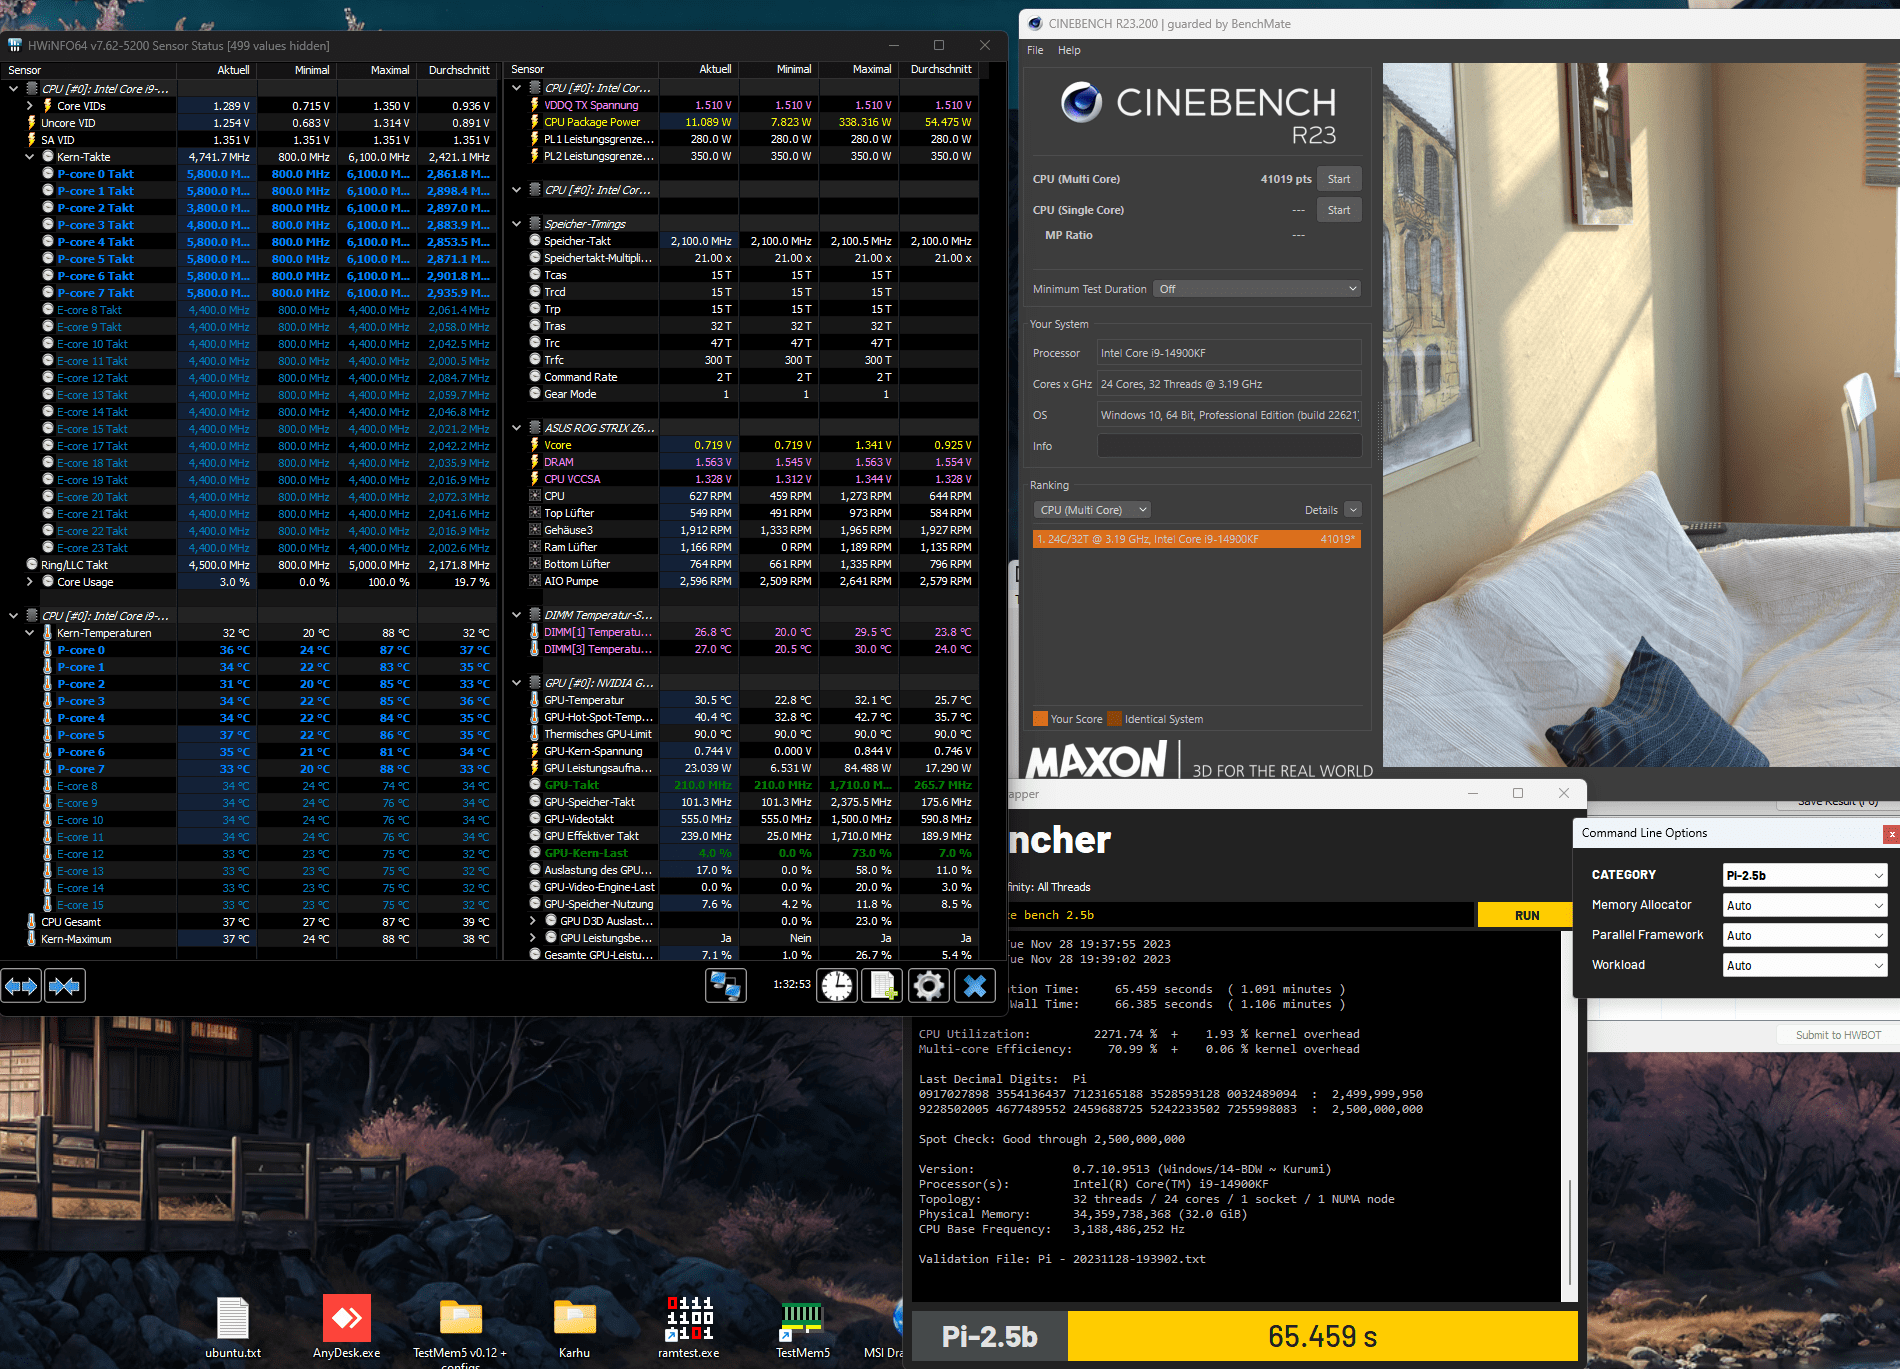The height and width of the screenshot is (1369, 1900).
Task: Start the CPU (Single Core) test
Action: coord(1339,210)
